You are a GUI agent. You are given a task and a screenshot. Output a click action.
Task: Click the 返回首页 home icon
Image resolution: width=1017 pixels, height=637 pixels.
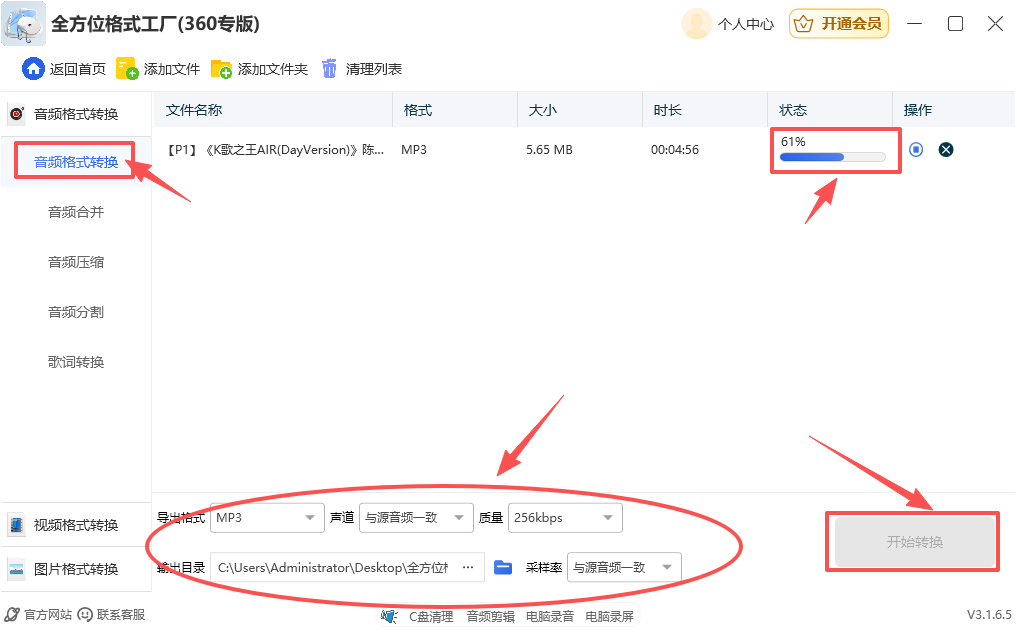pyautogui.click(x=34, y=69)
